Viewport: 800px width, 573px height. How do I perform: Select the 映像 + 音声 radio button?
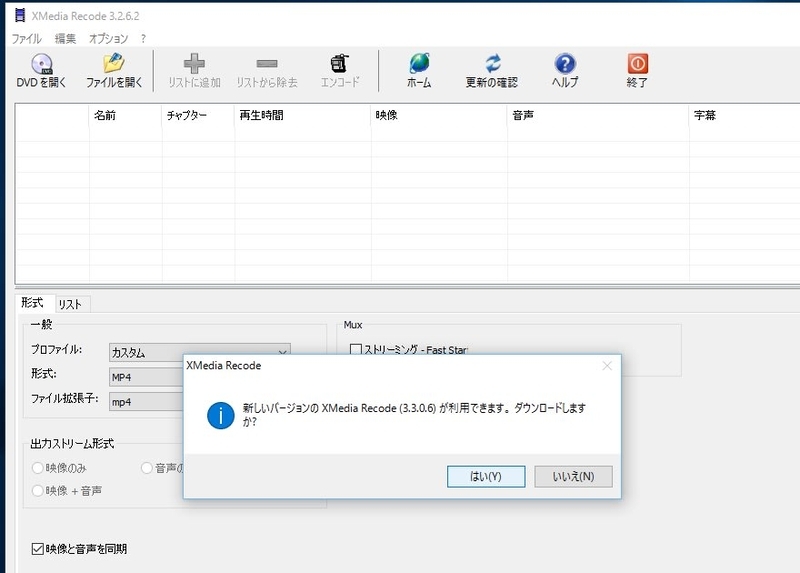point(37,491)
